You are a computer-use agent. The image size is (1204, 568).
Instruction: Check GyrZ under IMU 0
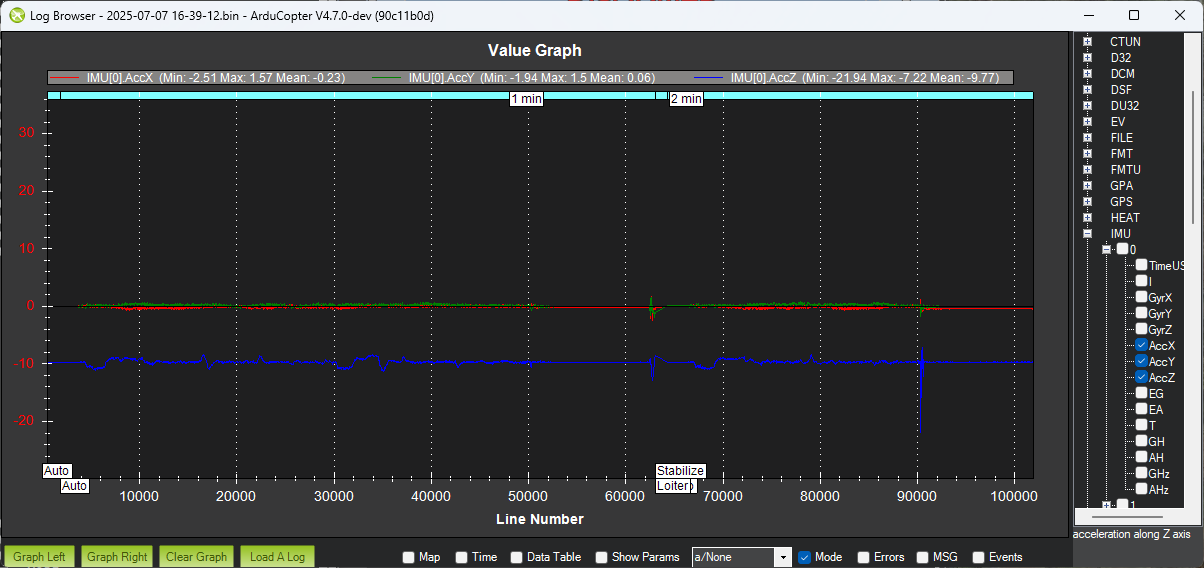coord(1141,329)
